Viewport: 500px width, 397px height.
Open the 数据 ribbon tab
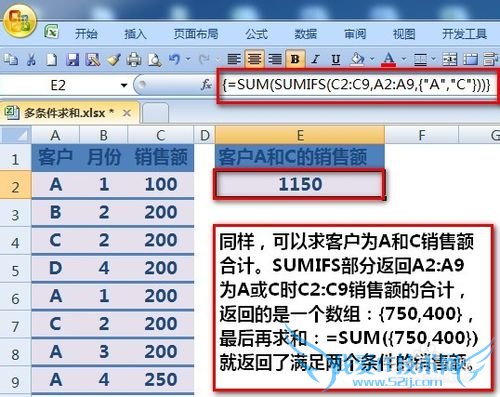click(x=306, y=34)
